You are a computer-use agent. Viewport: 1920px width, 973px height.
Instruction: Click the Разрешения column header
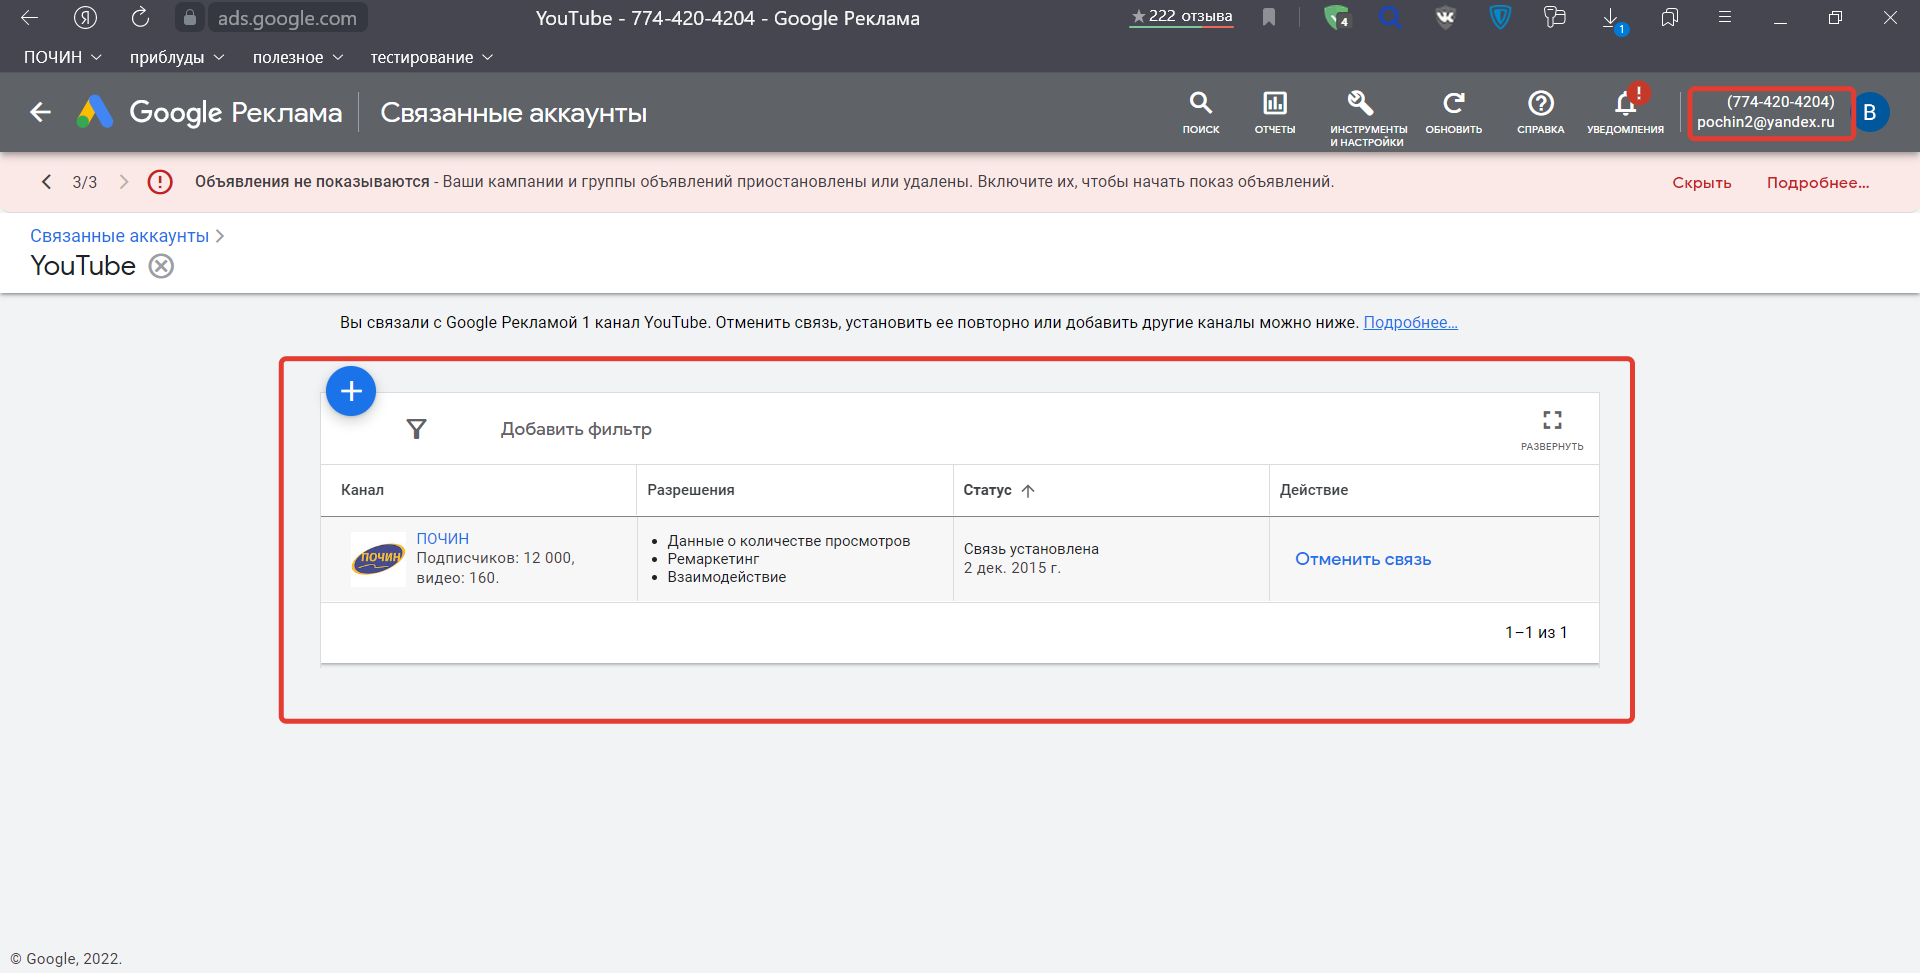691,490
